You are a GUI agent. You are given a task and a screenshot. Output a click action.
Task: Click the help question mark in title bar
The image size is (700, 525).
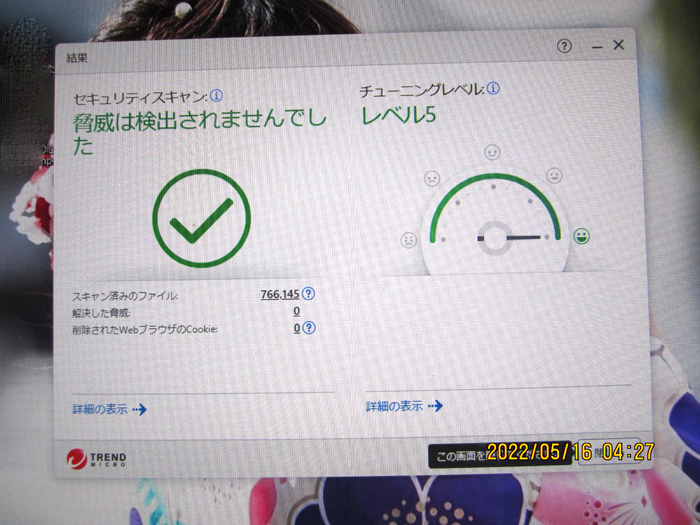[565, 47]
